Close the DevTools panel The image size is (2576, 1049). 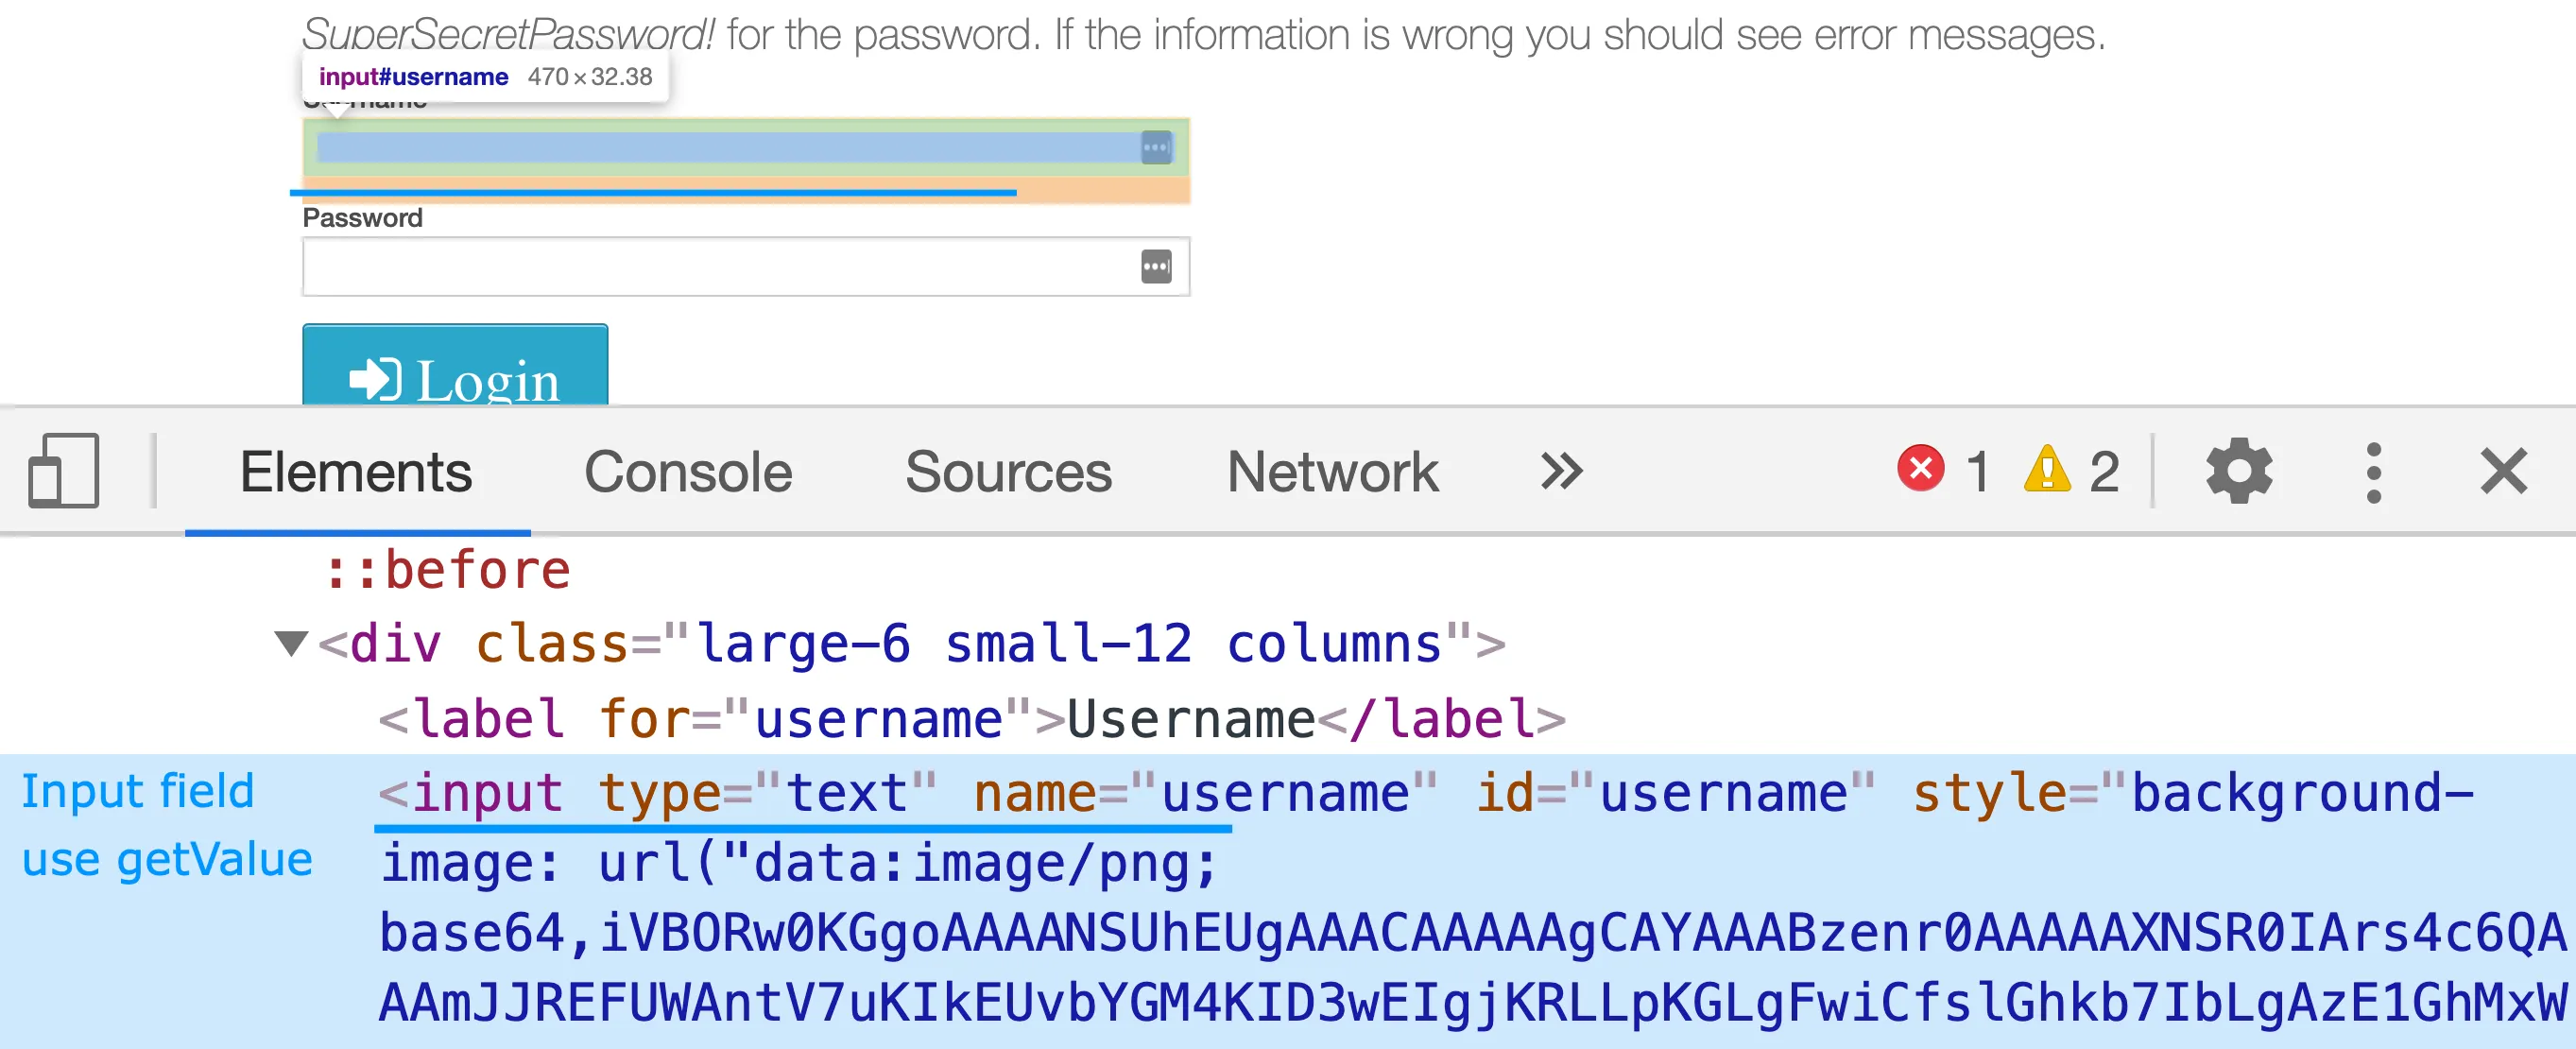2504,471
